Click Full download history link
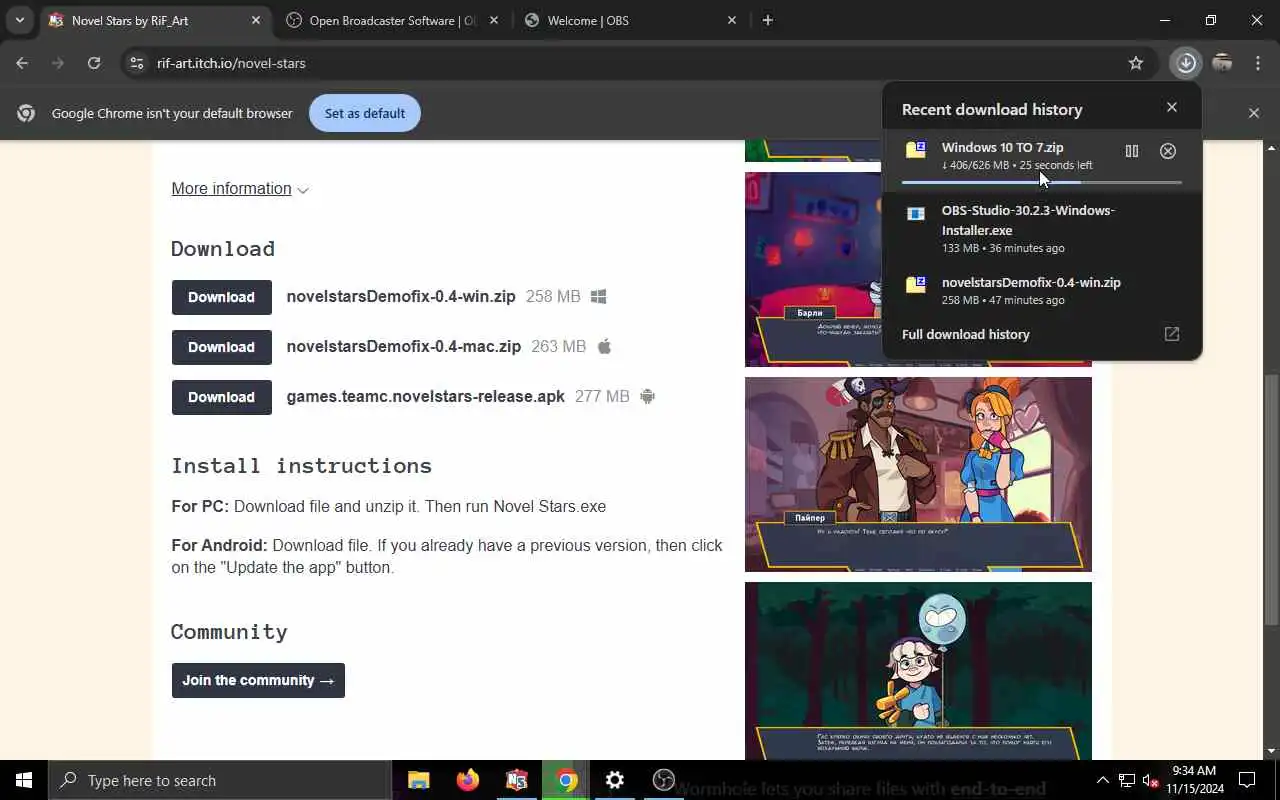 (965, 334)
